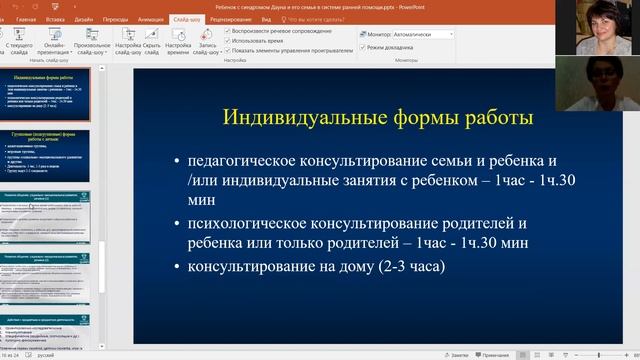This screenshot has height=360, width=640.
Task: Click the bullet starting педагогическое консультирование
Action: pos(381,180)
